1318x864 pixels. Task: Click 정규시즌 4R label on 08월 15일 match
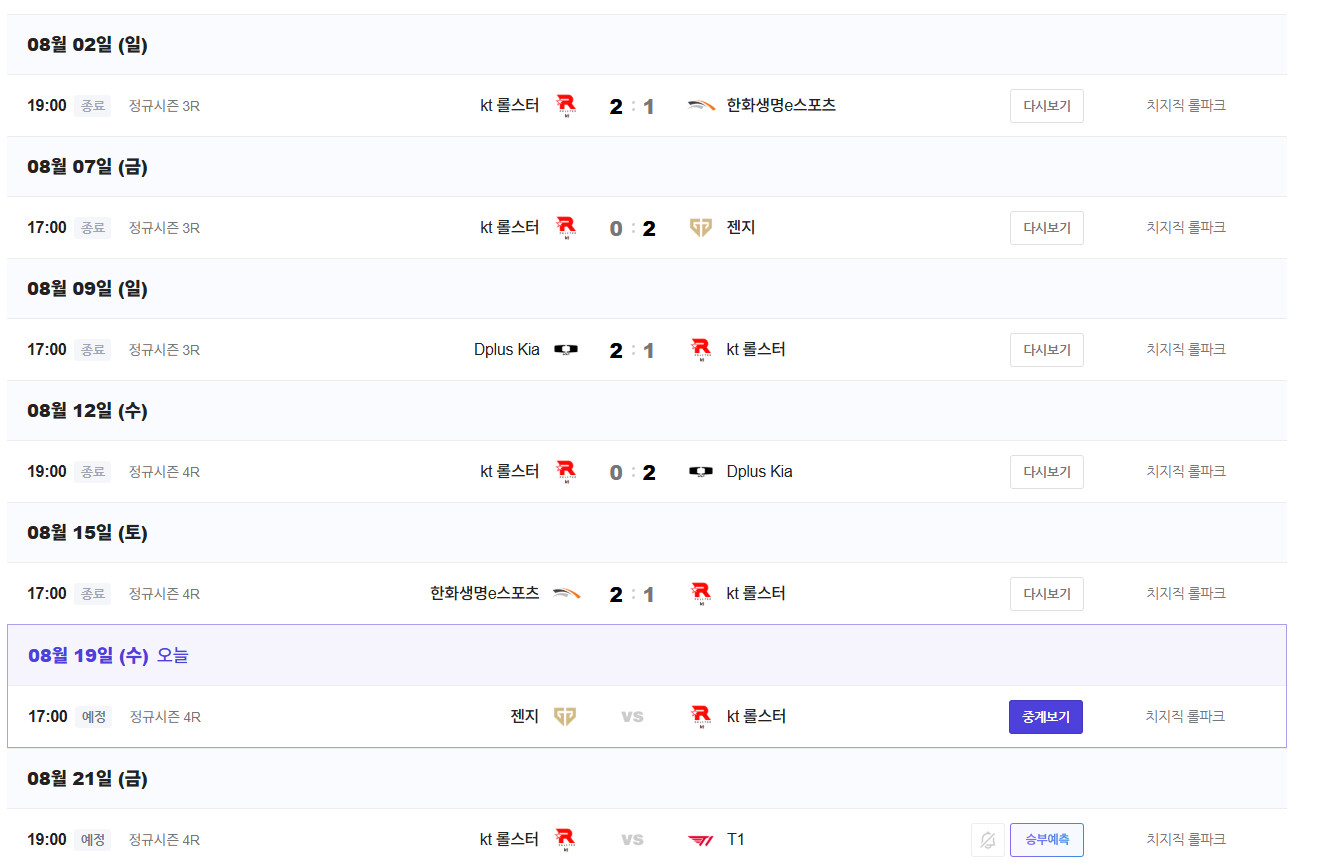[x=164, y=594]
